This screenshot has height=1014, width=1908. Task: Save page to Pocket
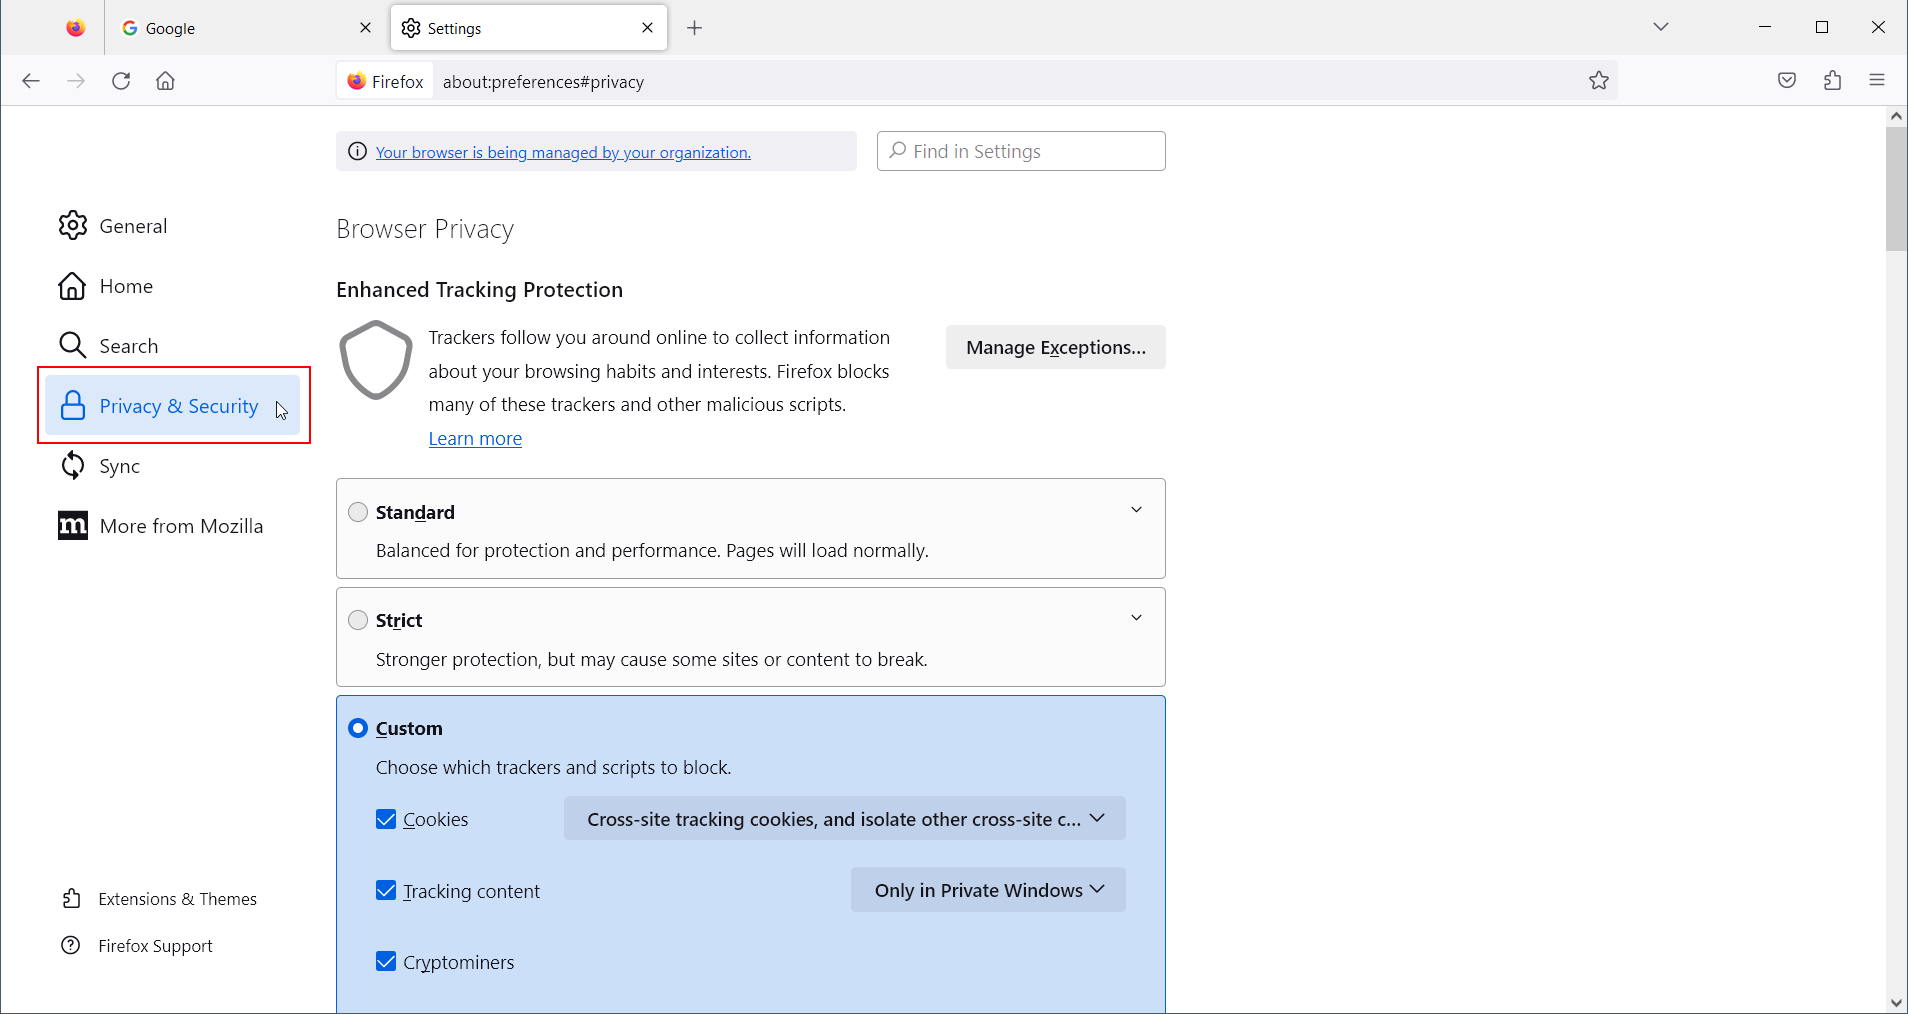(x=1787, y=80)
